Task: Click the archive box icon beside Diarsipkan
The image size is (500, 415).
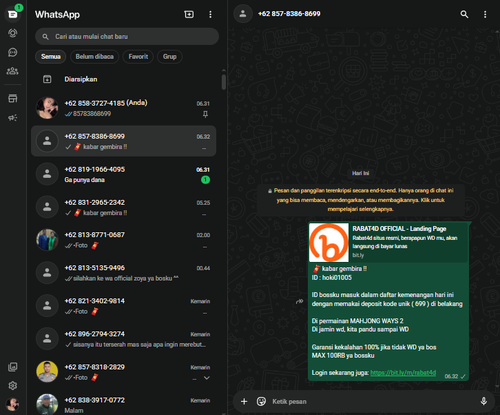Action: pos(47,79)
